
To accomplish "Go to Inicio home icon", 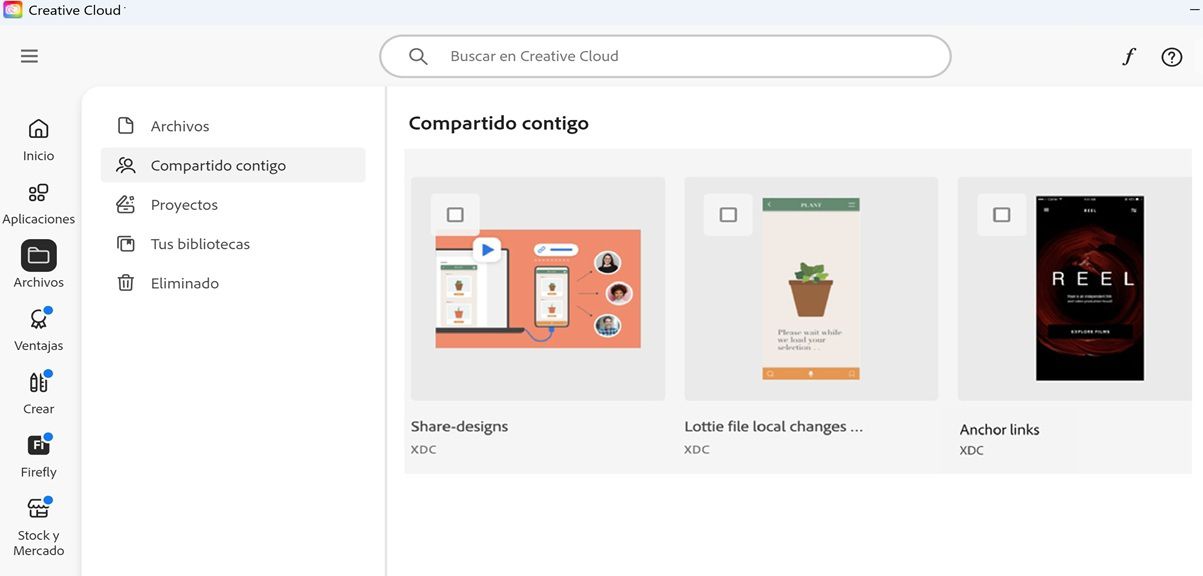I will (x=39, y=129).
